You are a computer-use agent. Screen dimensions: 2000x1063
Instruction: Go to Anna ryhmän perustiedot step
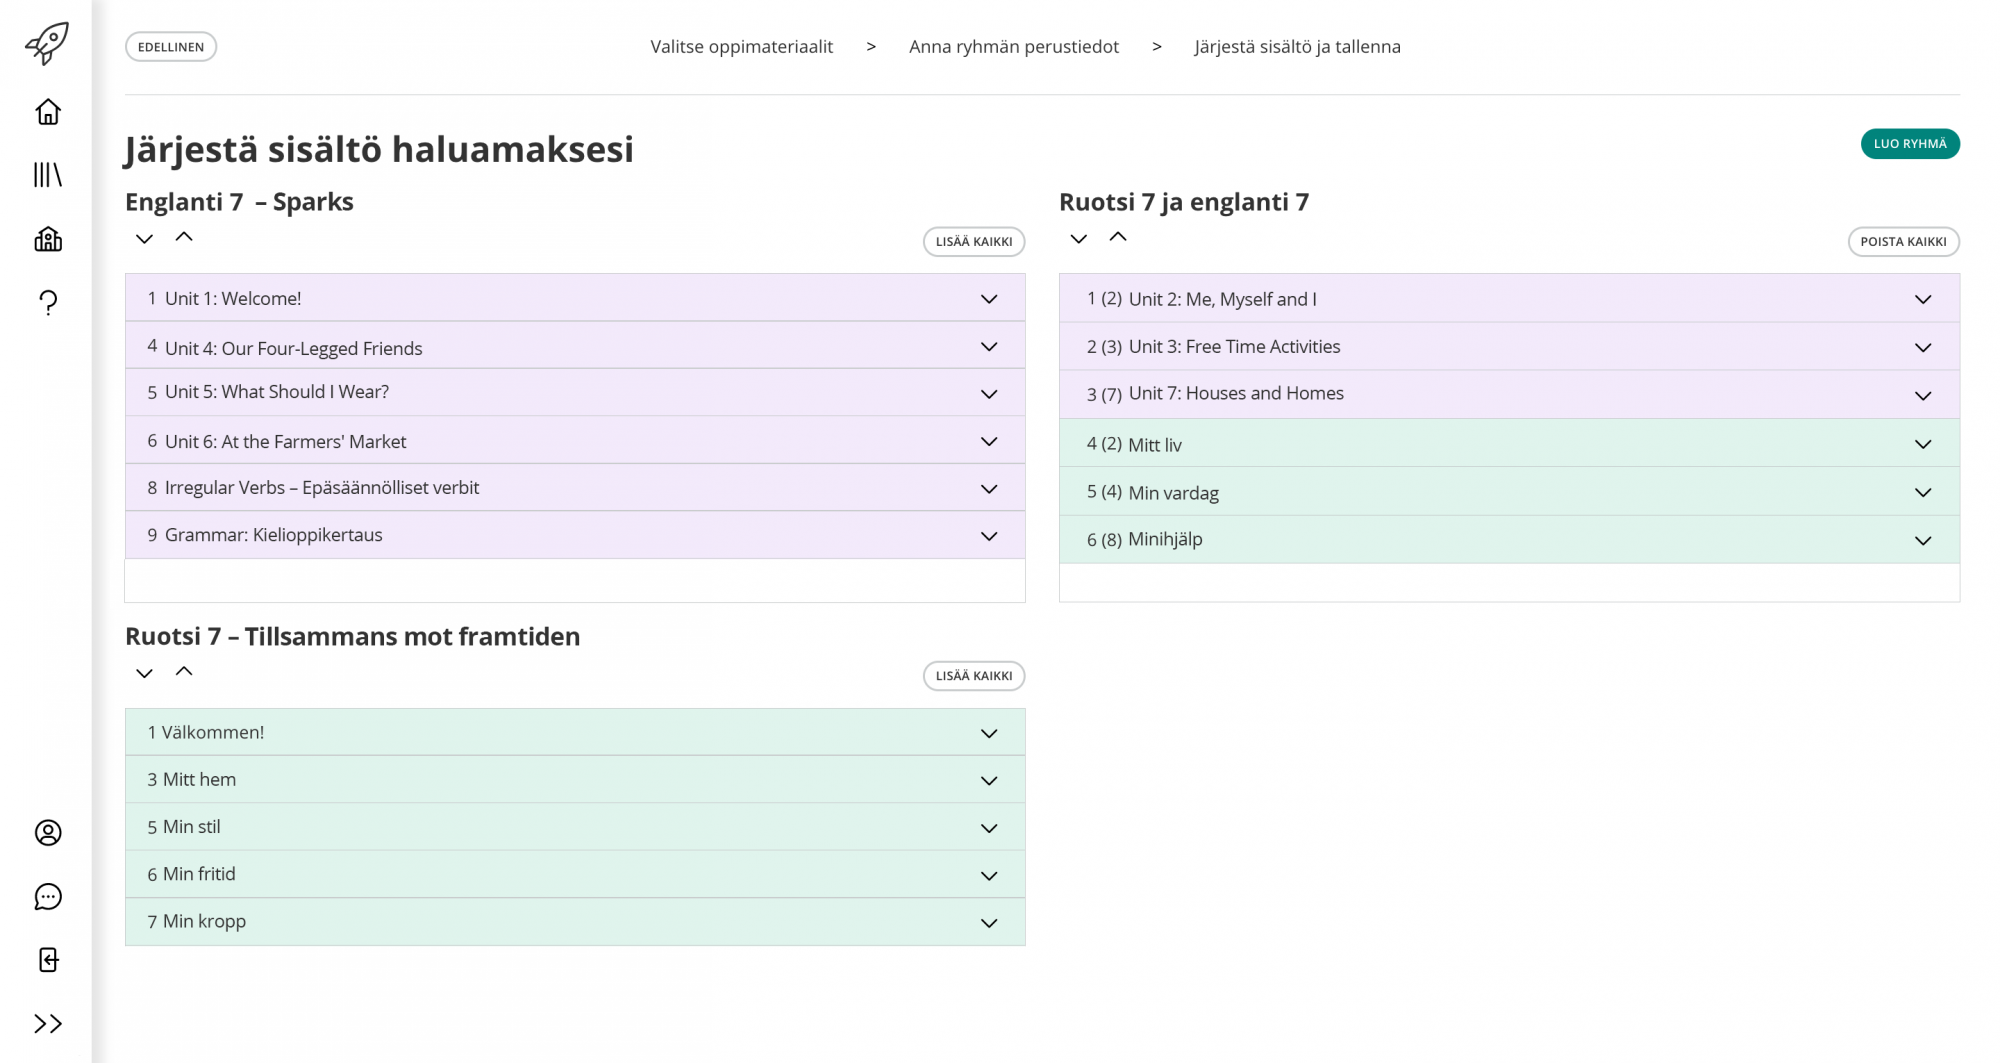pos(1013,47)
